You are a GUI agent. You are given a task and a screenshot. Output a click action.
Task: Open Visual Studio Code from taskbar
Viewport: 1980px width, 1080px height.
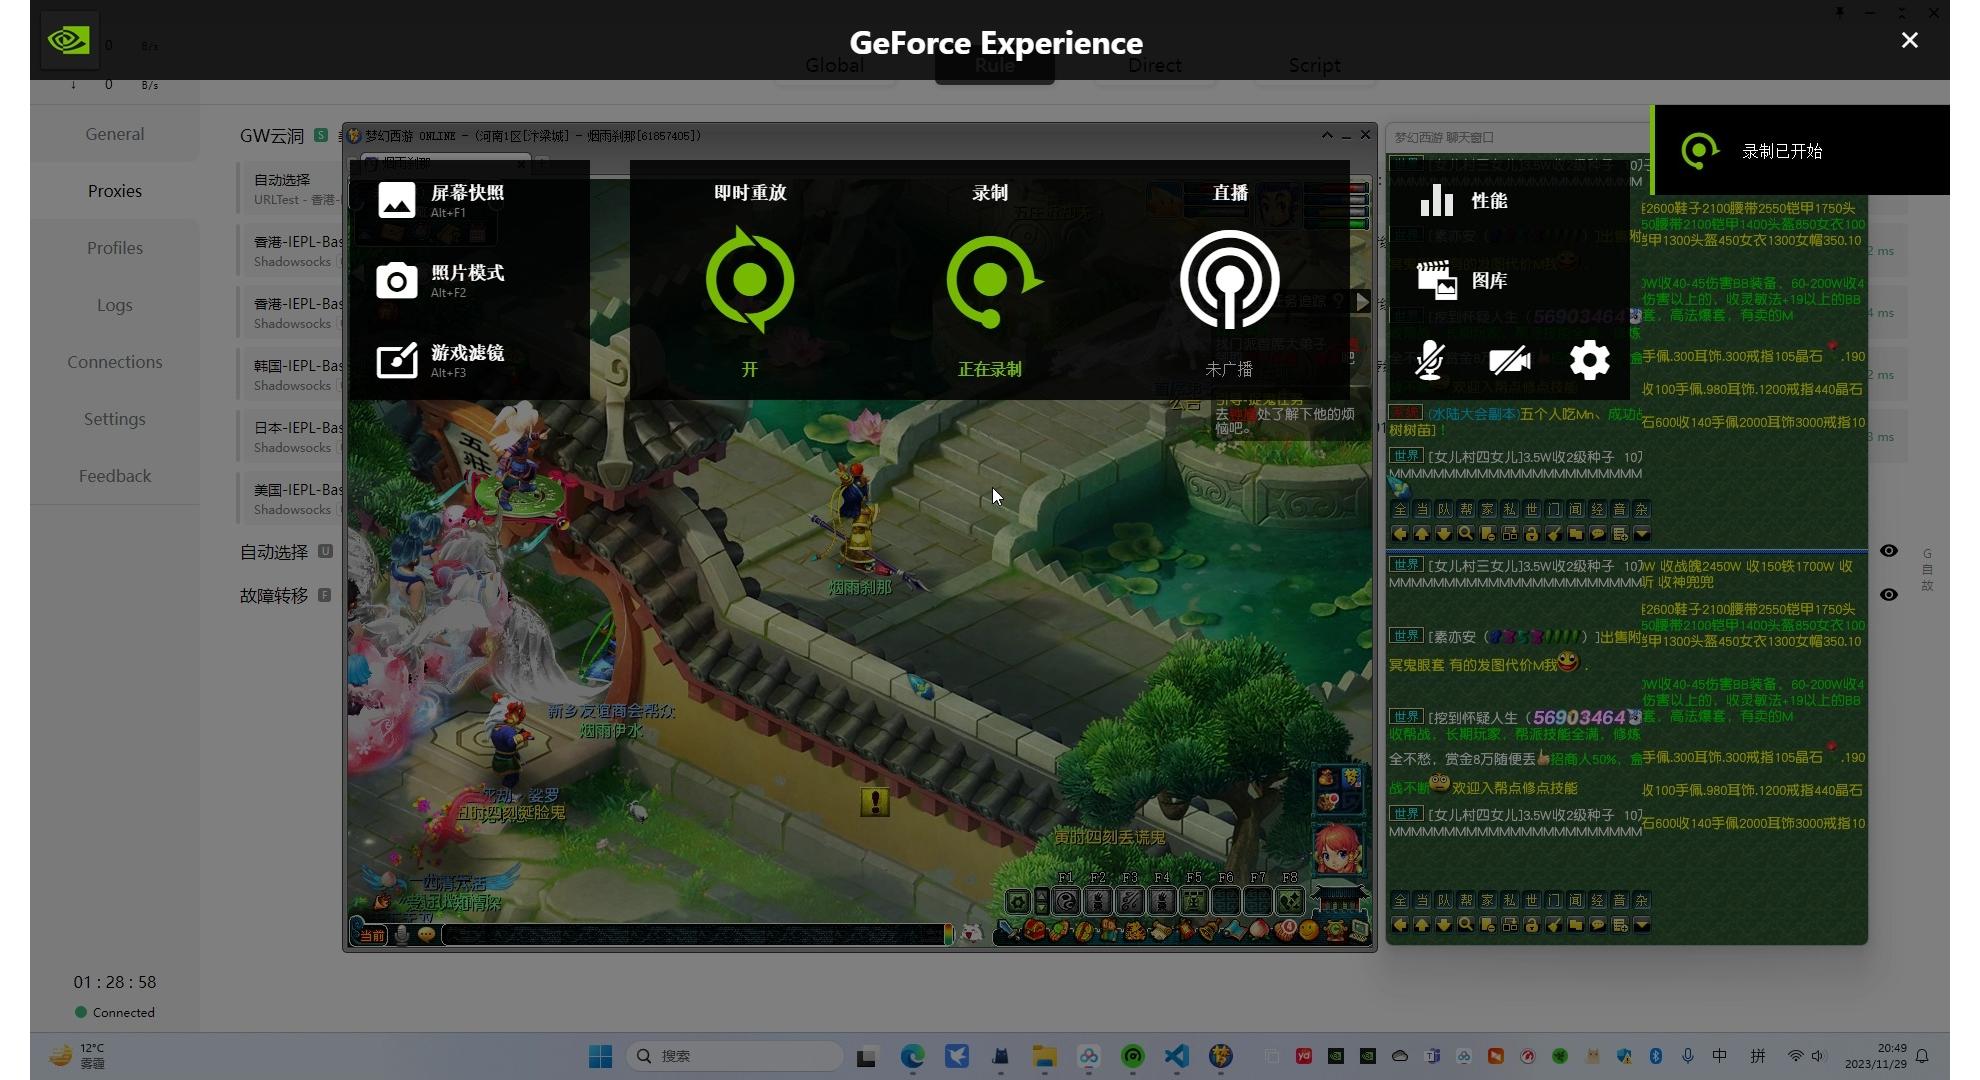point(1177,1056)
